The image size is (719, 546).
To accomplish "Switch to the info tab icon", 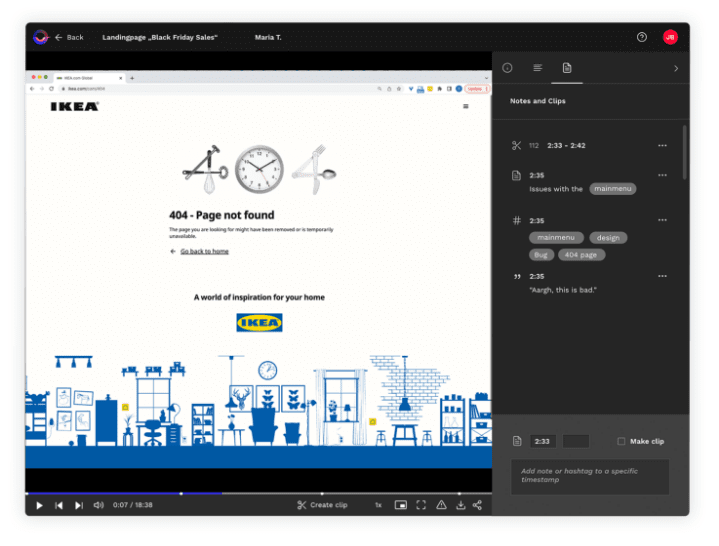I will tap(507, 68).
